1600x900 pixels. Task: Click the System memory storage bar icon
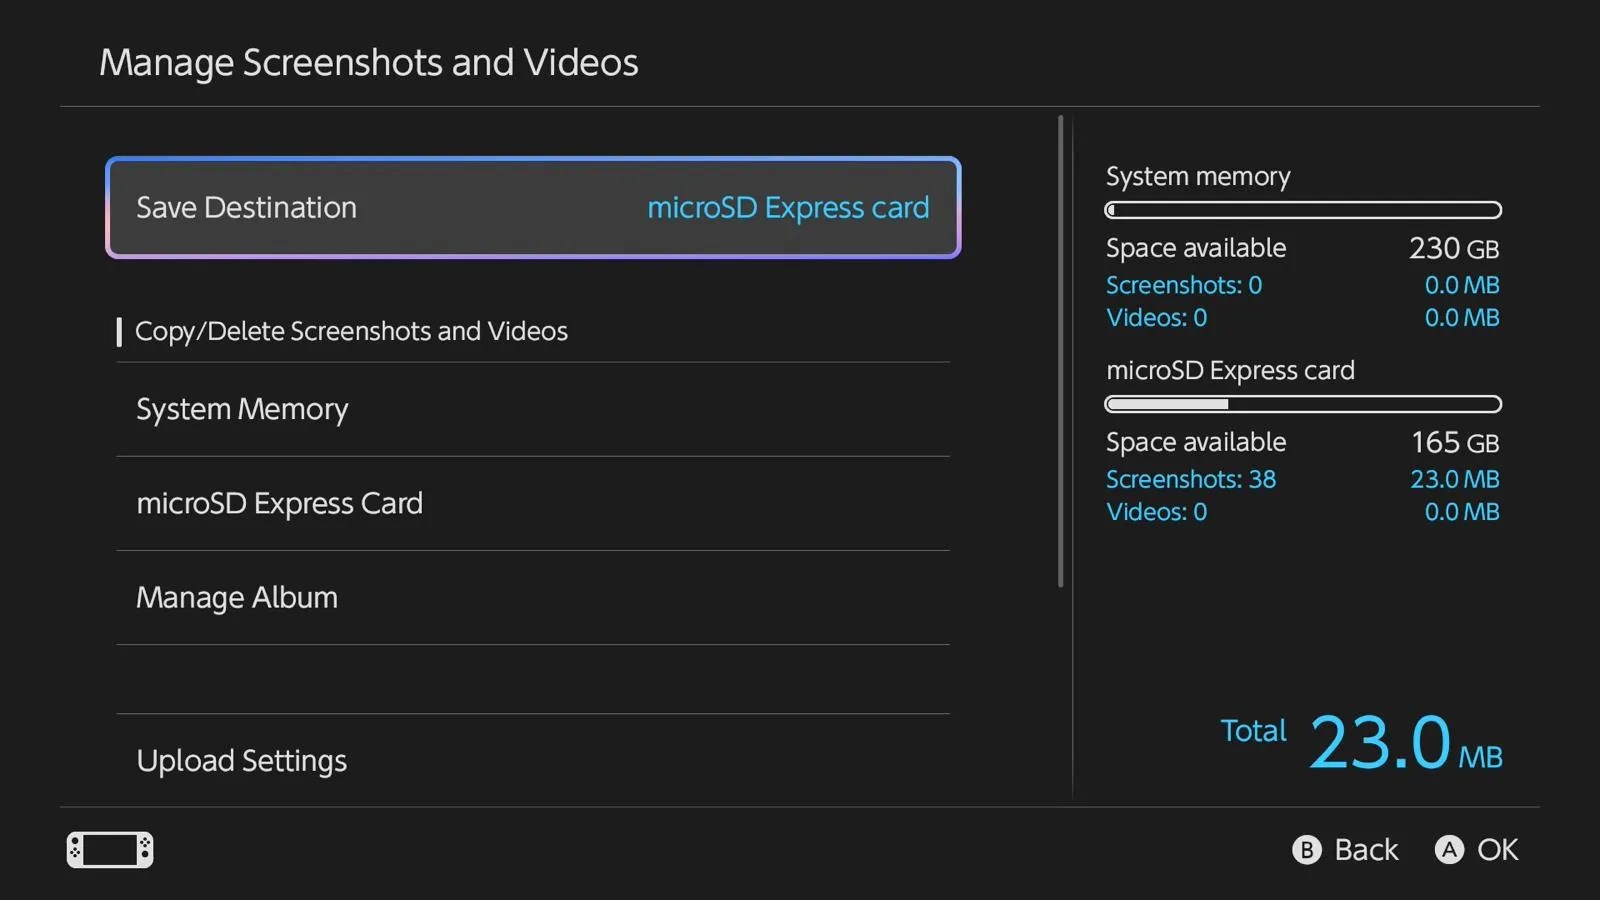click(x=1302, y=210)
